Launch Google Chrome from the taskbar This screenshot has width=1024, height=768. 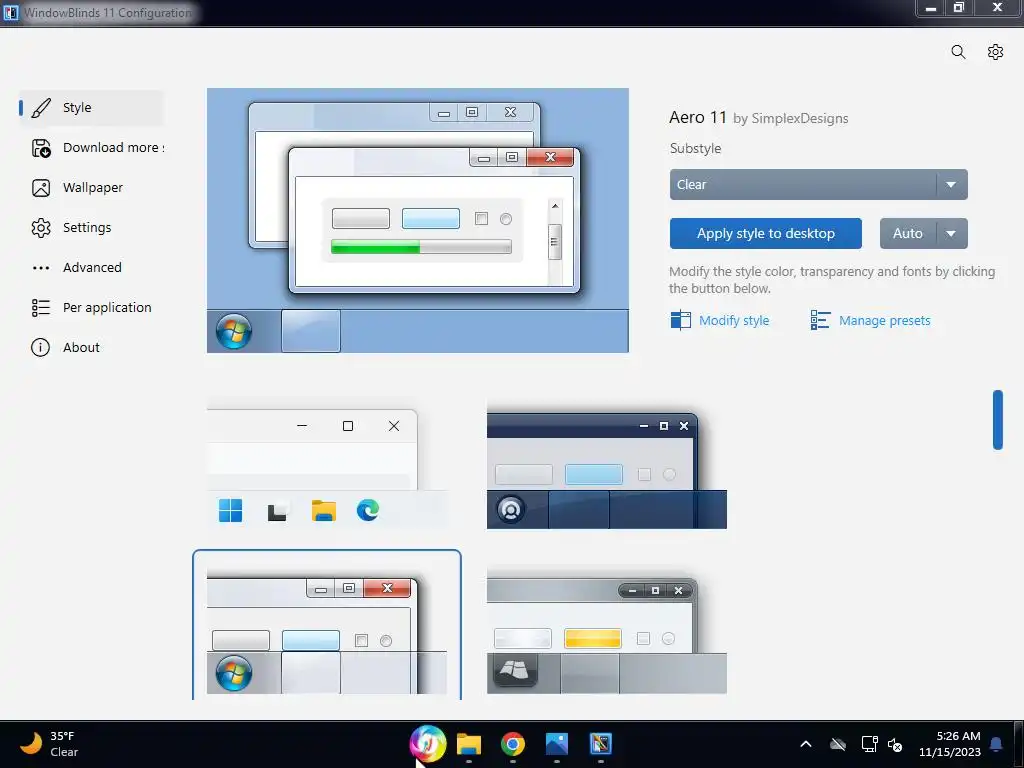coord(513,744)
